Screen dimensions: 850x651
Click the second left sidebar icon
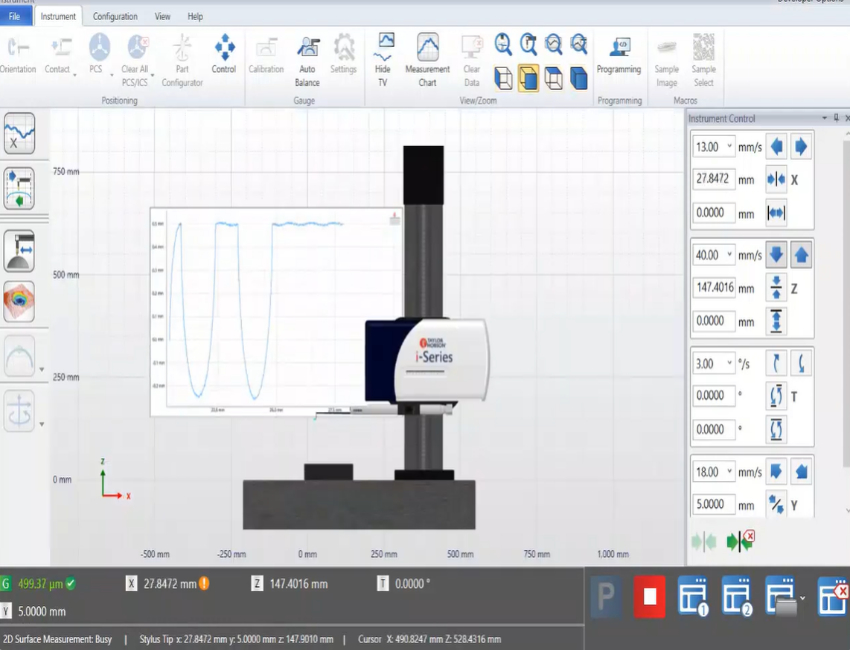[20, 188]
